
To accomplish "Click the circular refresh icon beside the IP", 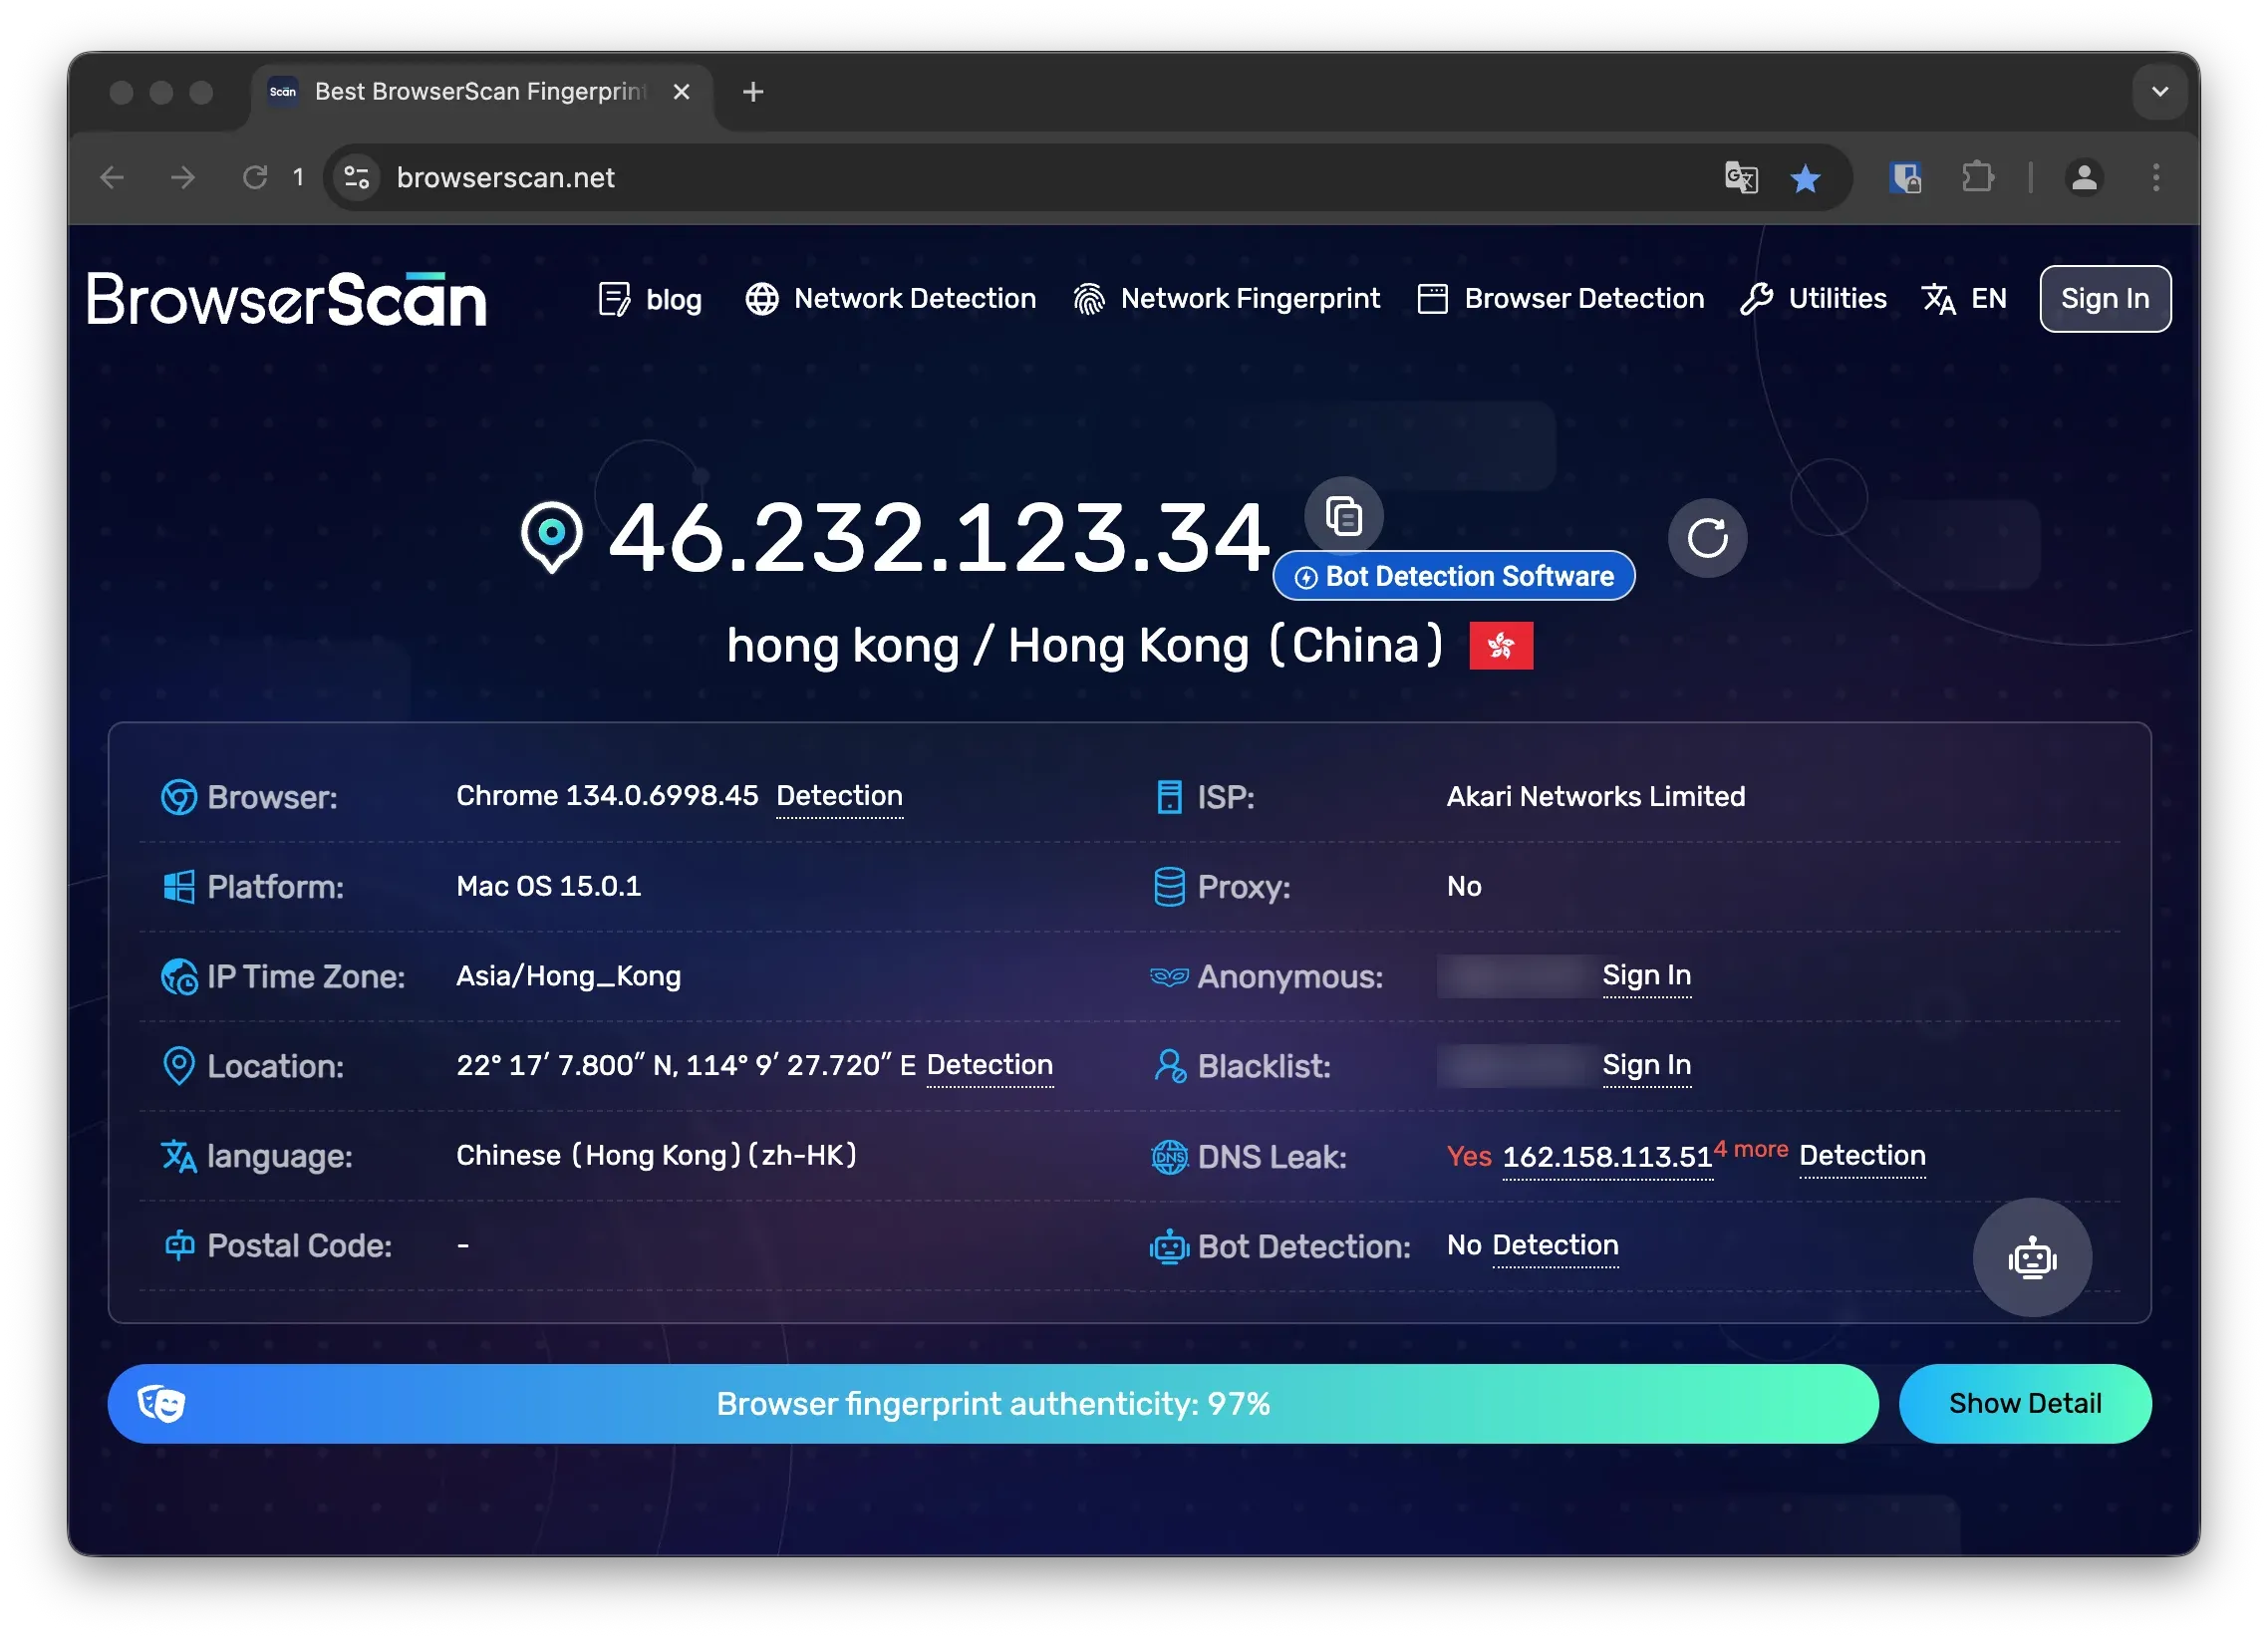I will pyautogui.click(x=1706, y=538).
